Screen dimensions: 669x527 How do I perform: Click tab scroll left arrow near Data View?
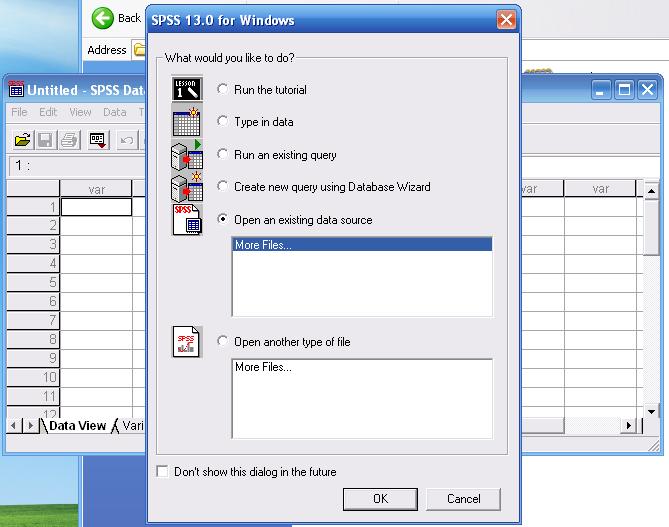pos(14,425)
